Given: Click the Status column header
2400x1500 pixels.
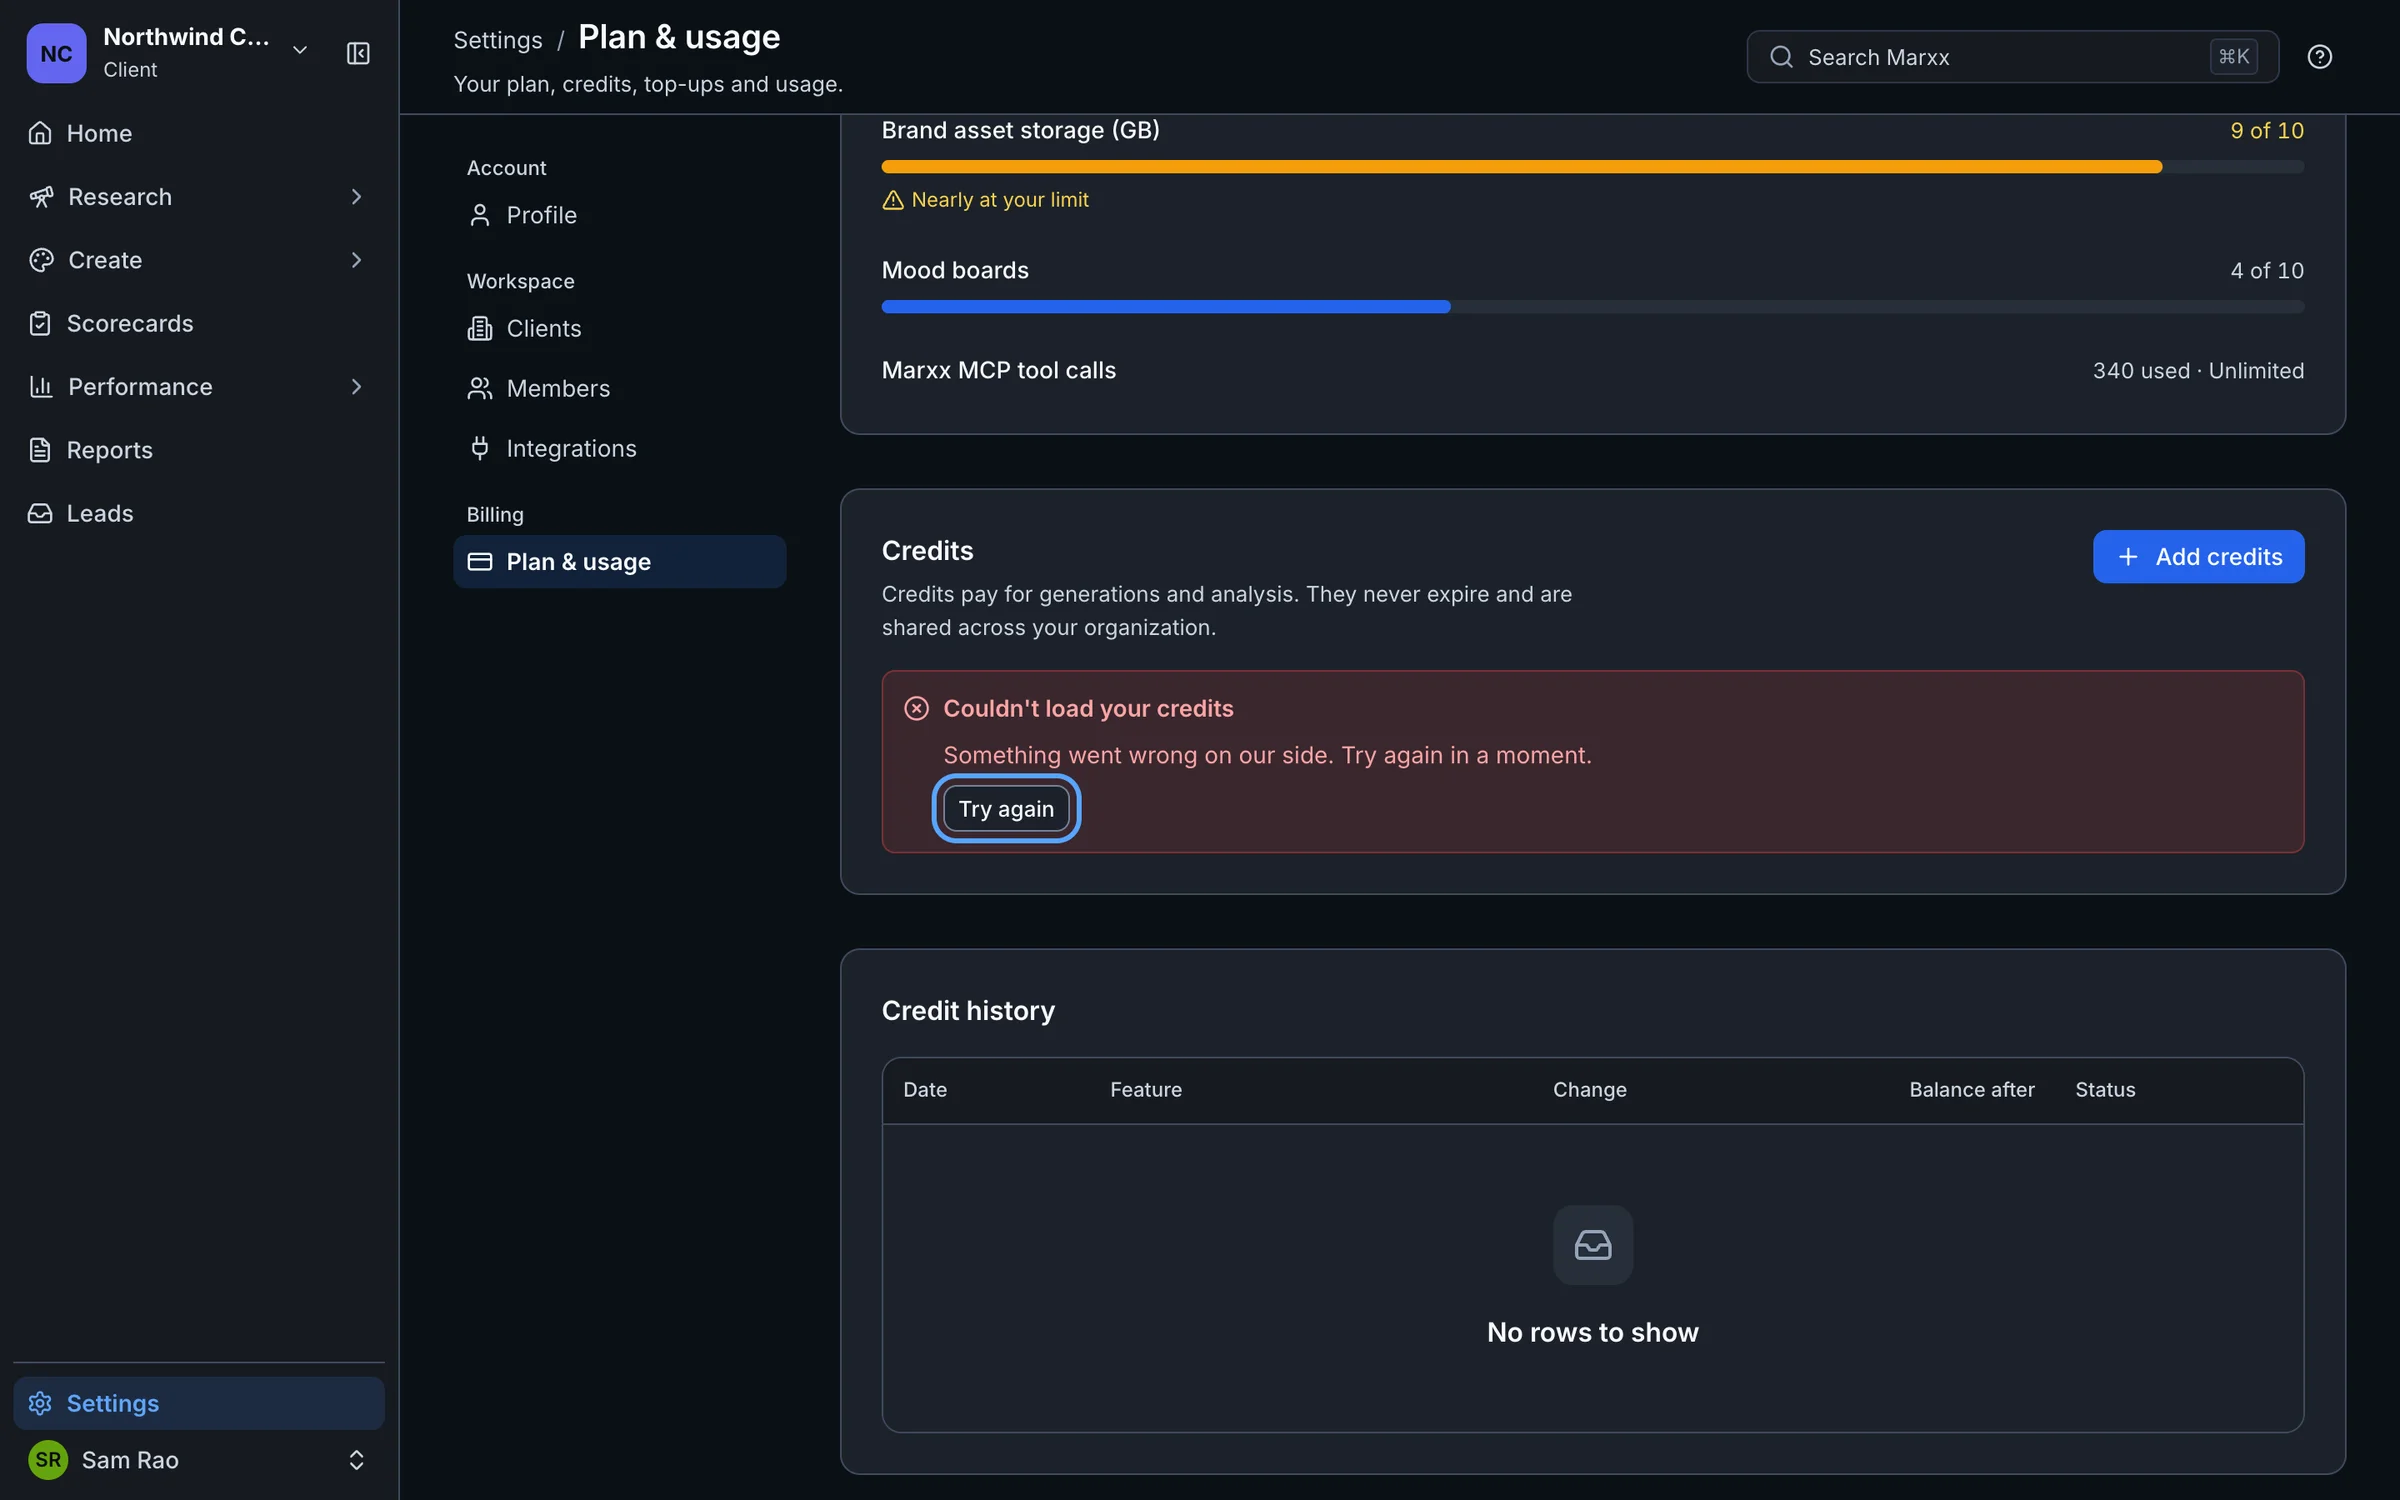Looking at the screenshot, I should [x=2105, y=1090].
